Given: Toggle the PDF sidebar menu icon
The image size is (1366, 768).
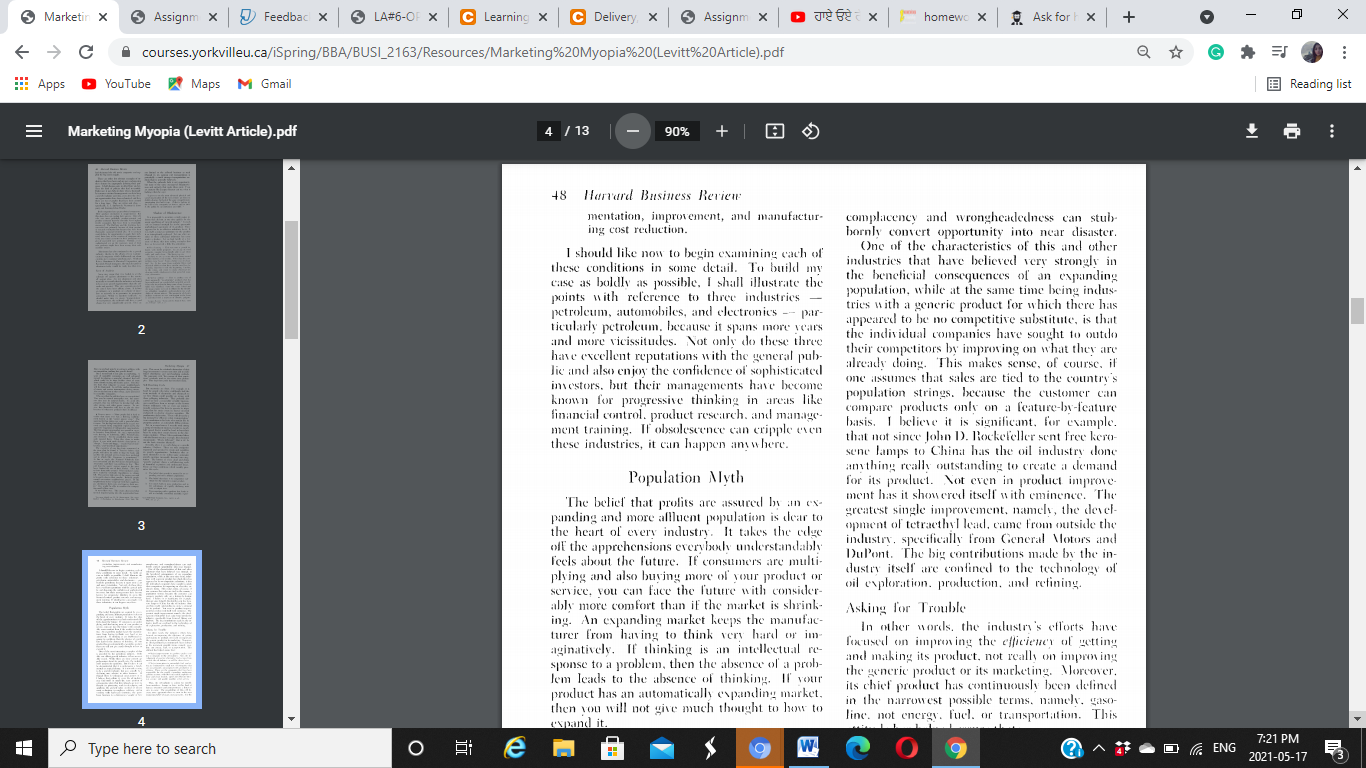Looking at the screenshot, I should click(33, 131).
